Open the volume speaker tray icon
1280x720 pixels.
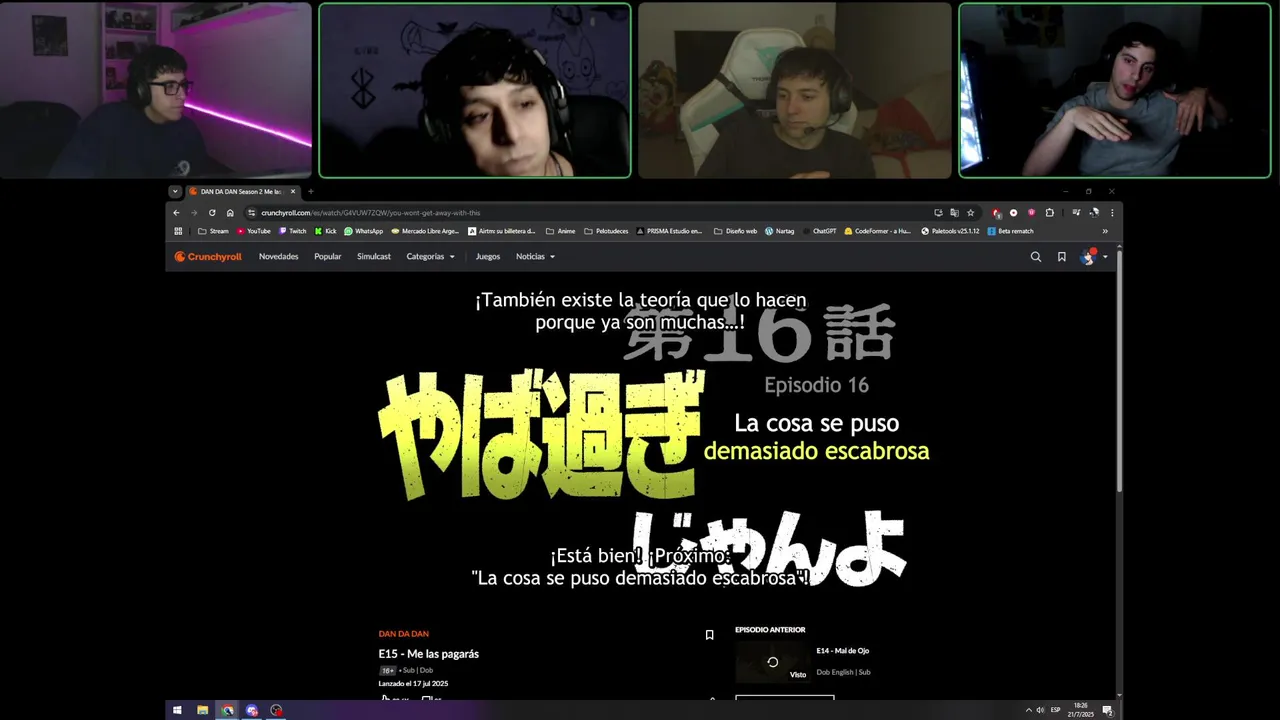(1040, 710)
